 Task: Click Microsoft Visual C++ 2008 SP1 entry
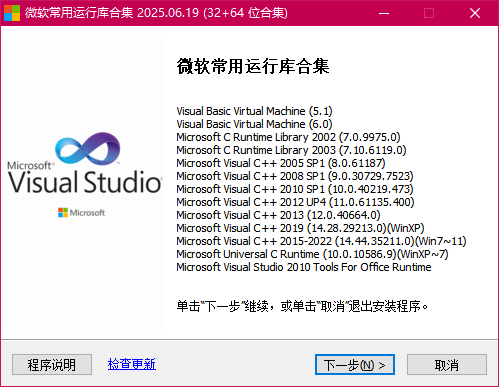click(x=295, y=176)
